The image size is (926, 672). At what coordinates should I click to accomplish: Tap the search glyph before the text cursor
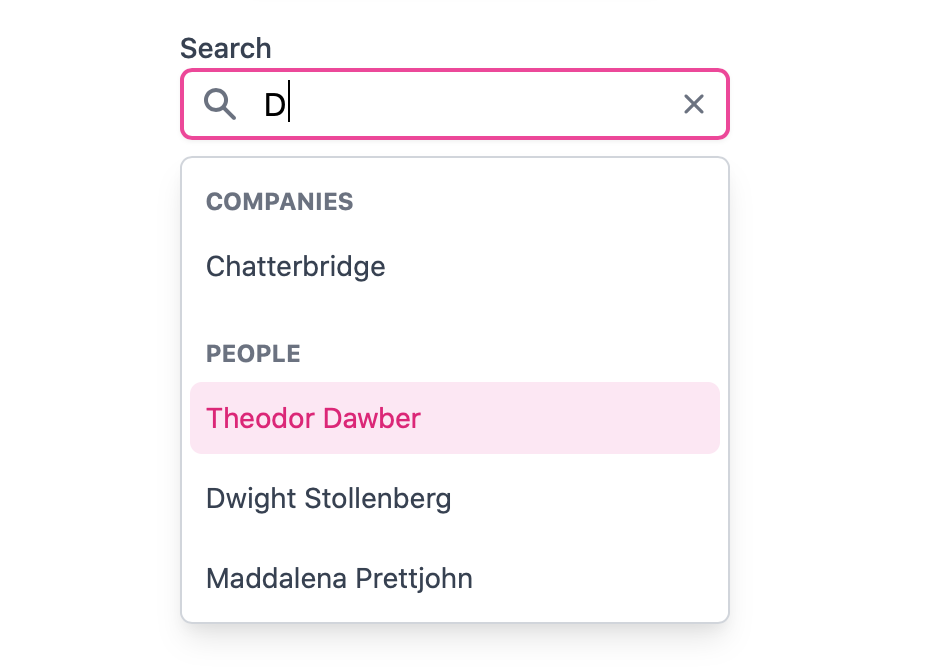(220, 104)
